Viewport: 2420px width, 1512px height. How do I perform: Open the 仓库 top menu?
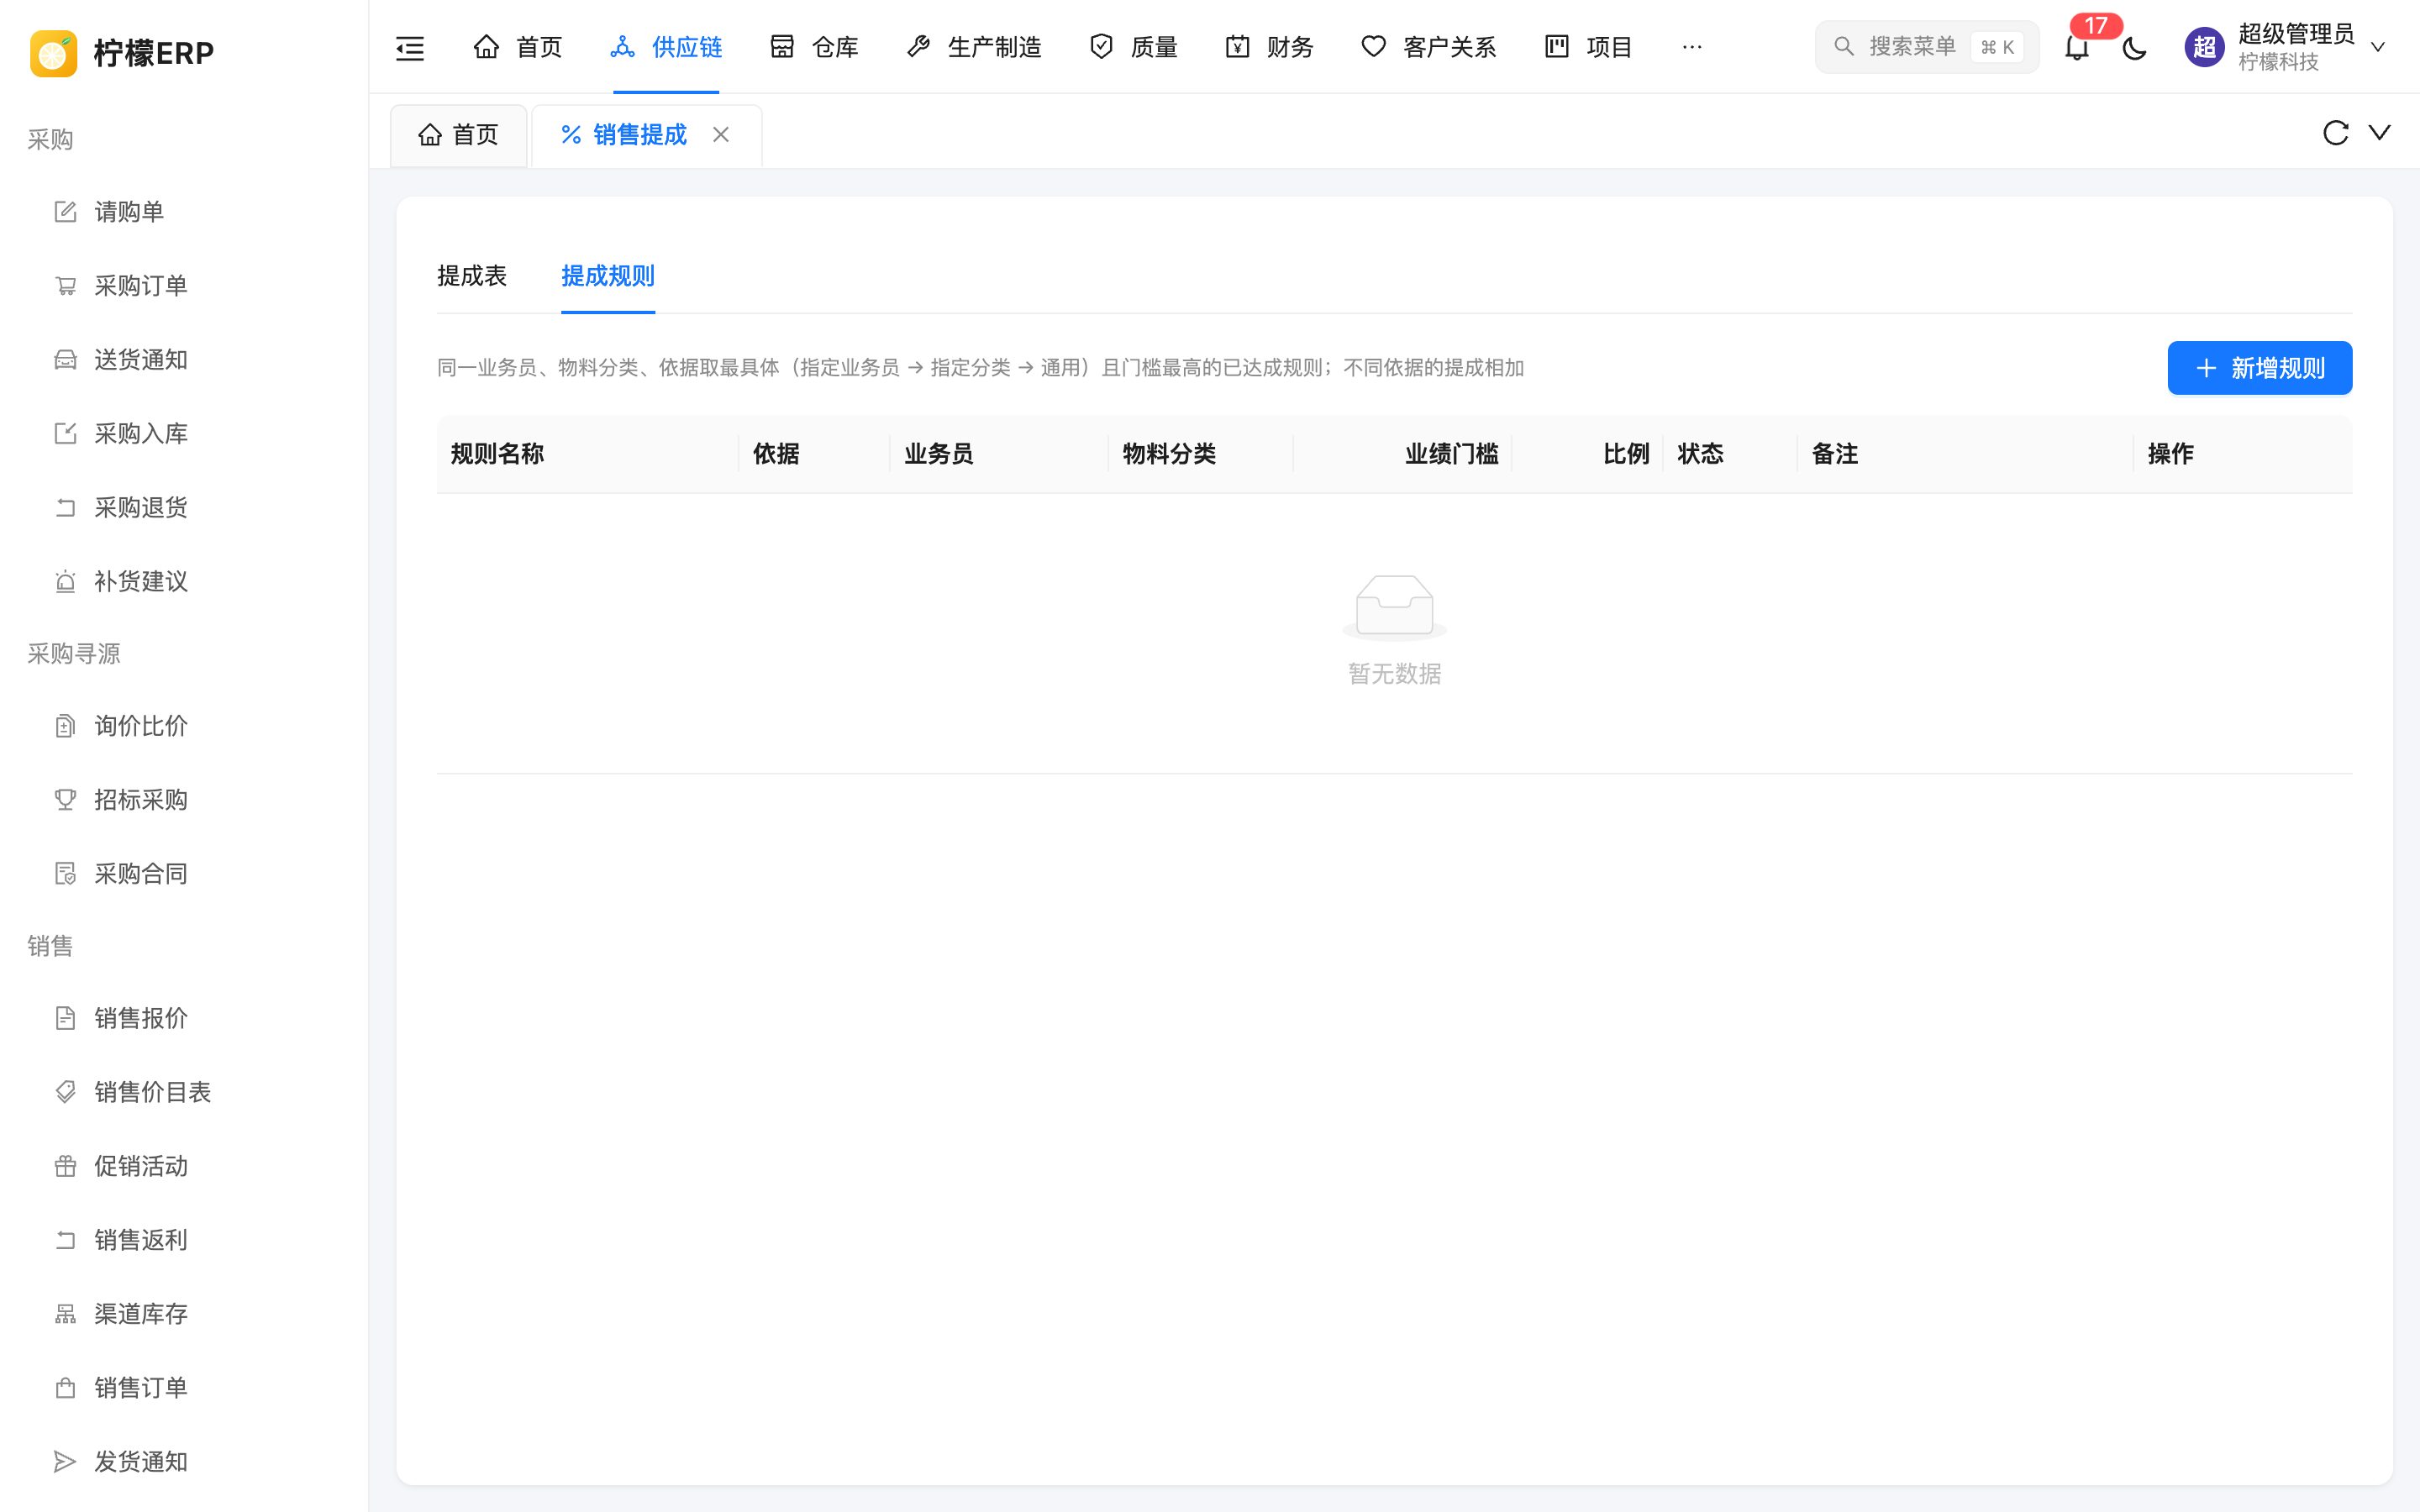pos(814,47)
